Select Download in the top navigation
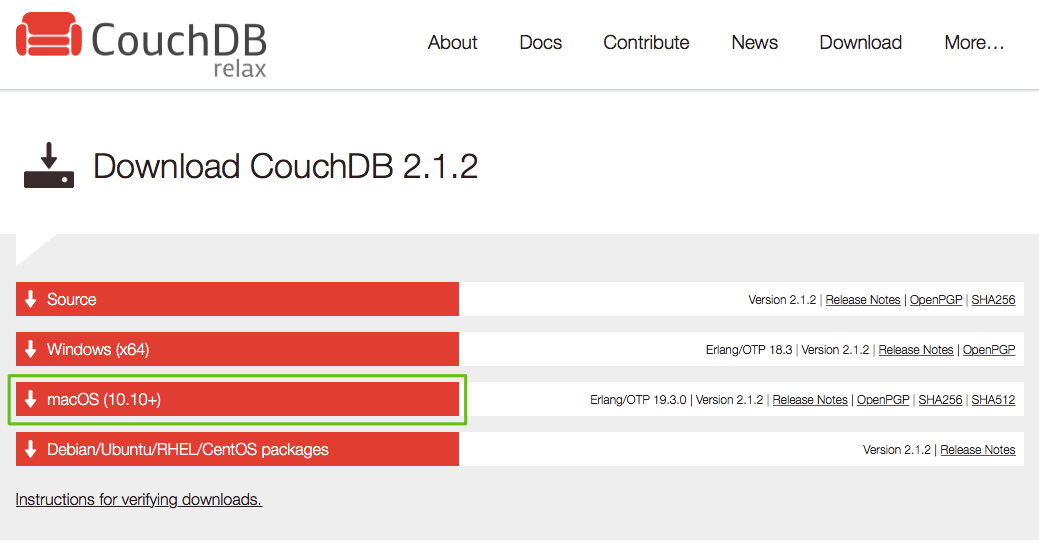 pos(860,42)
